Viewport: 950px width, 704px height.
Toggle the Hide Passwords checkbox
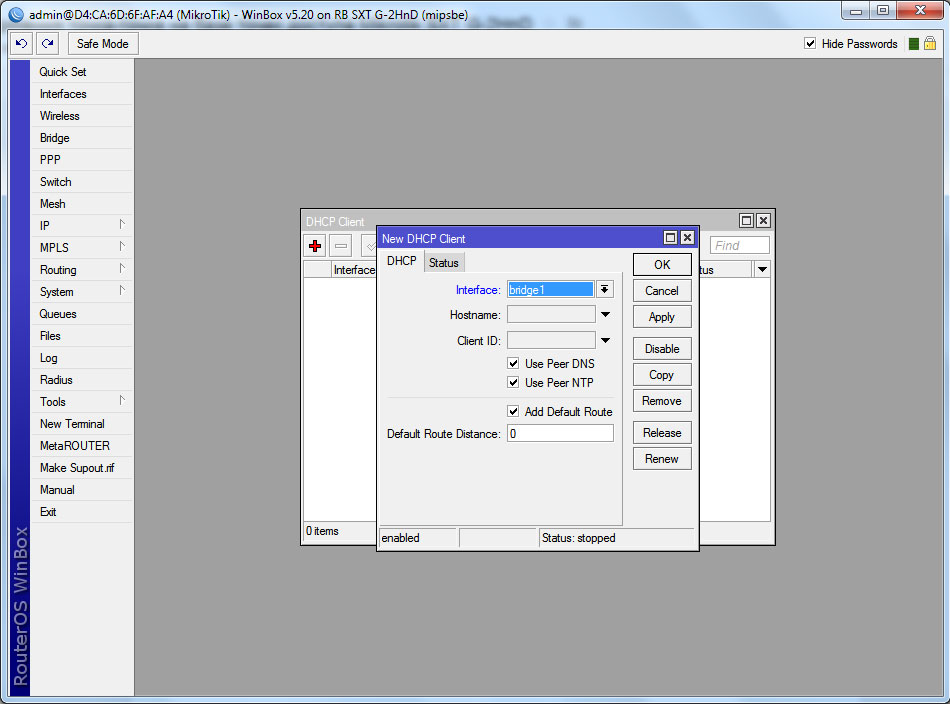(x=811, y=44)
